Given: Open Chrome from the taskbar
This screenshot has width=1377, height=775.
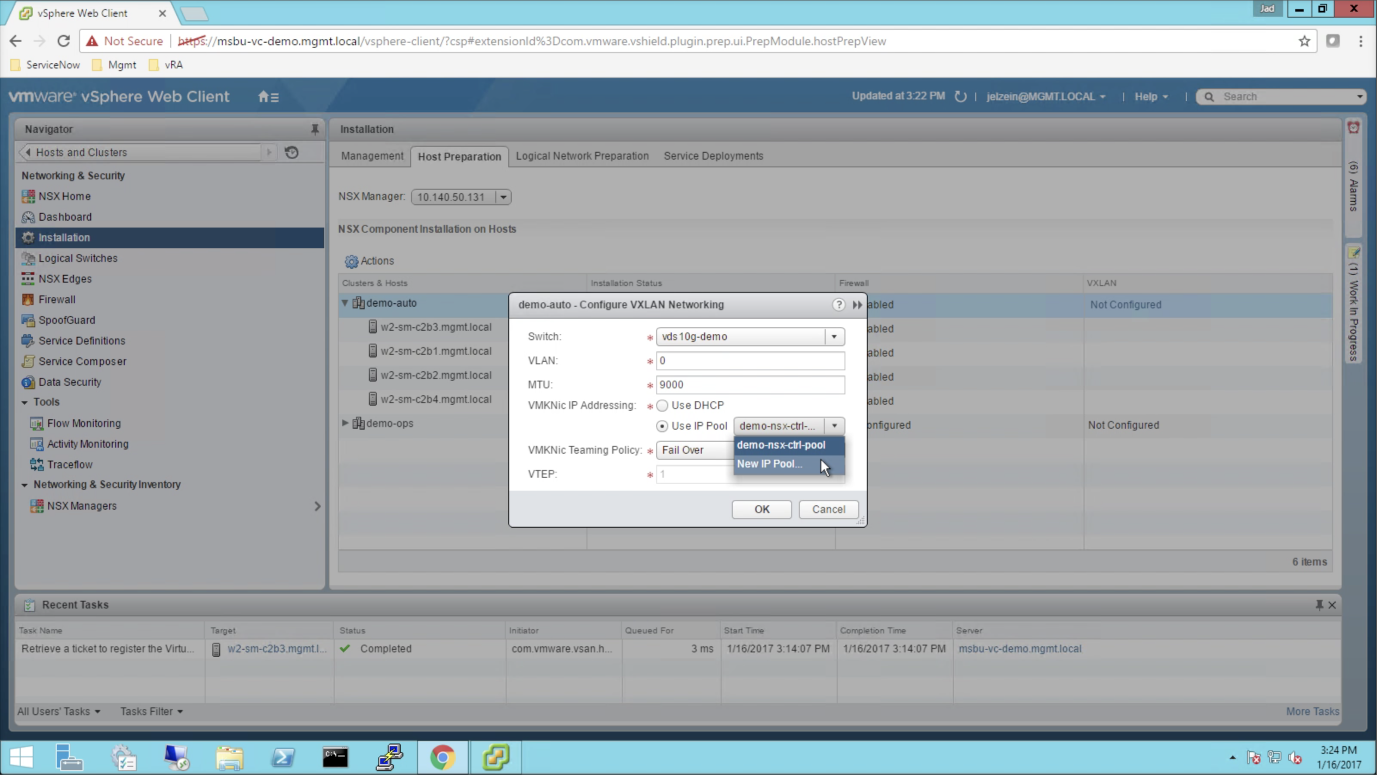Looking at the screenshot, I should 443,757.
